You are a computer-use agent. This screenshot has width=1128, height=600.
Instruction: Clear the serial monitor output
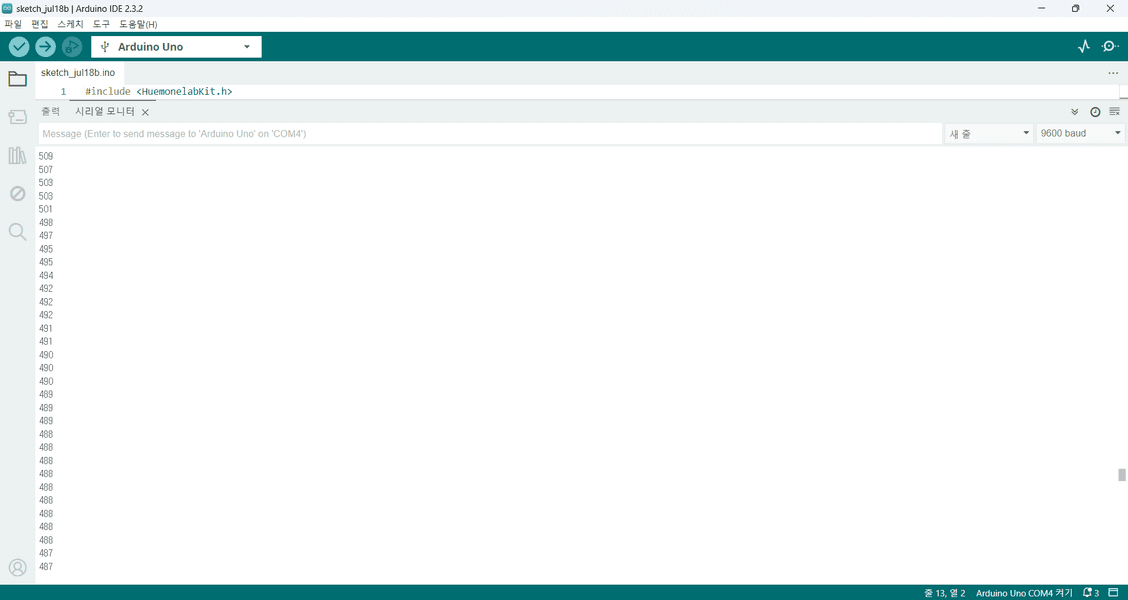pos(1114,112)
